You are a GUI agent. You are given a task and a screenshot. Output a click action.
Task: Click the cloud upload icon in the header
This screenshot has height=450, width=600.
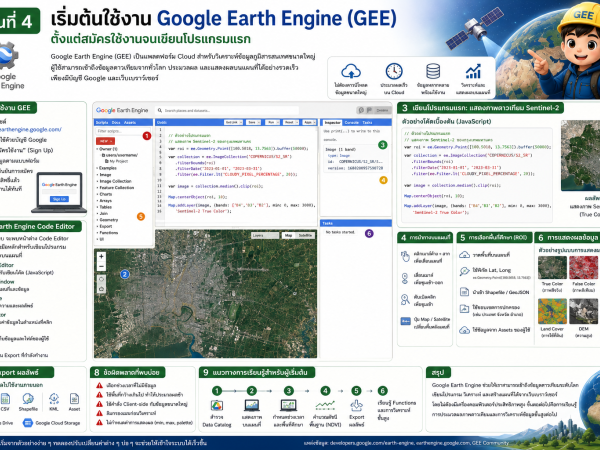(x=351, y=71)
